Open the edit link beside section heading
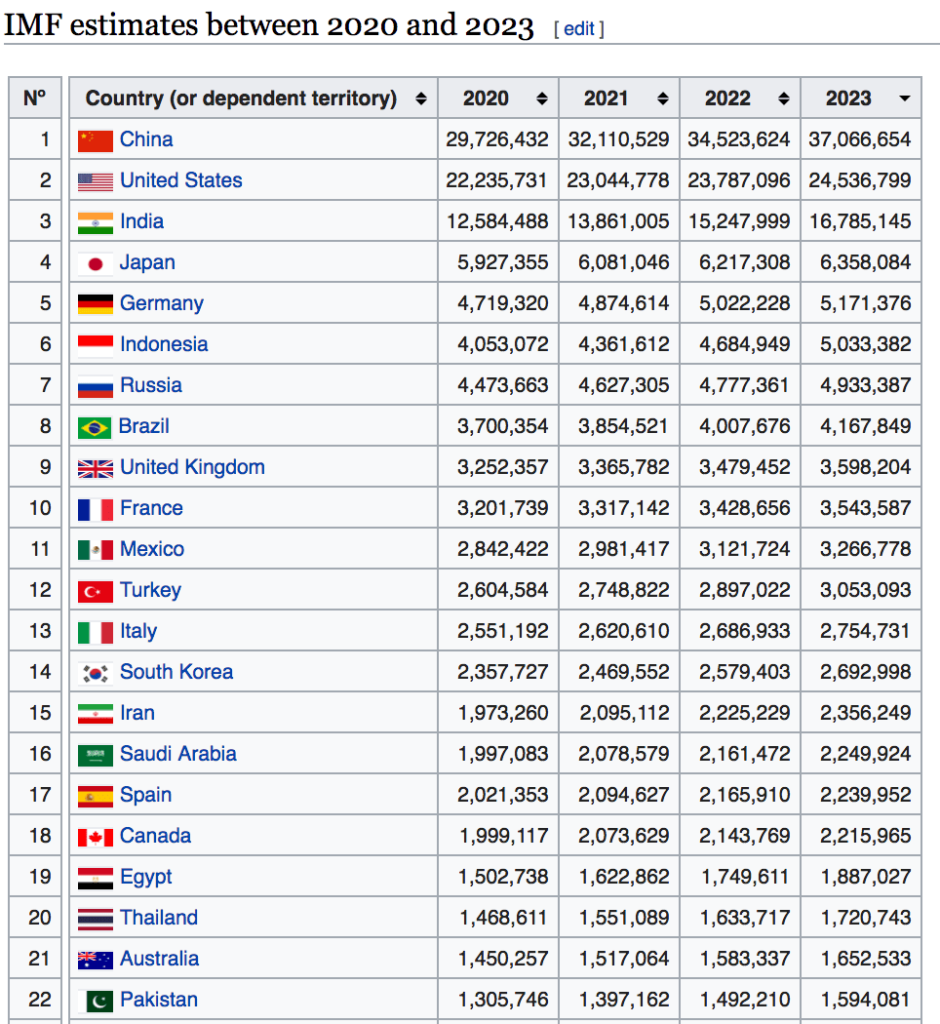 coord(579,29)
